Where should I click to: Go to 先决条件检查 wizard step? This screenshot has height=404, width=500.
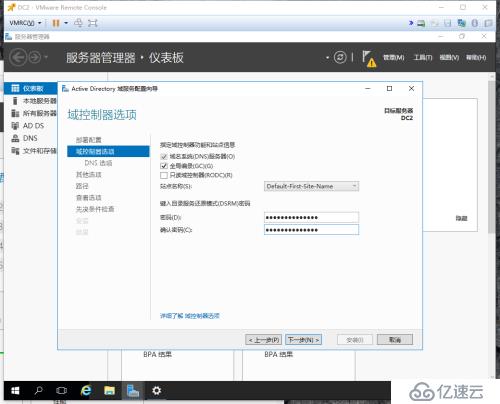coord(95,209)
